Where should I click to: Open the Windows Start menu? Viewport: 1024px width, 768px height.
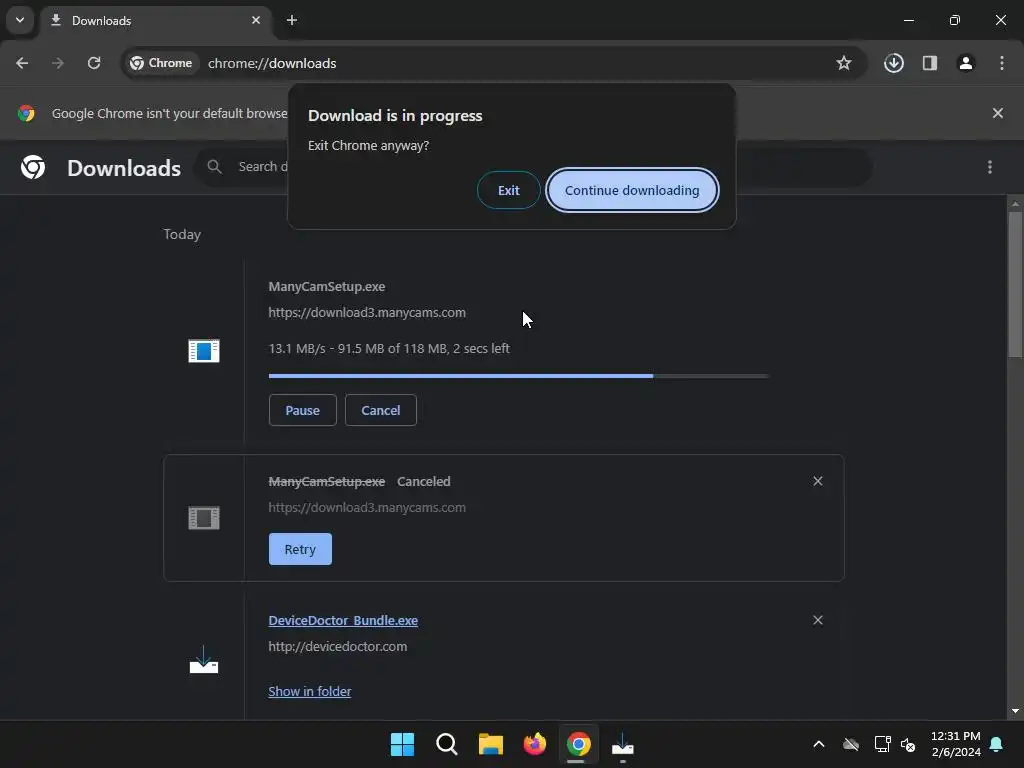[x=402, y=744]
